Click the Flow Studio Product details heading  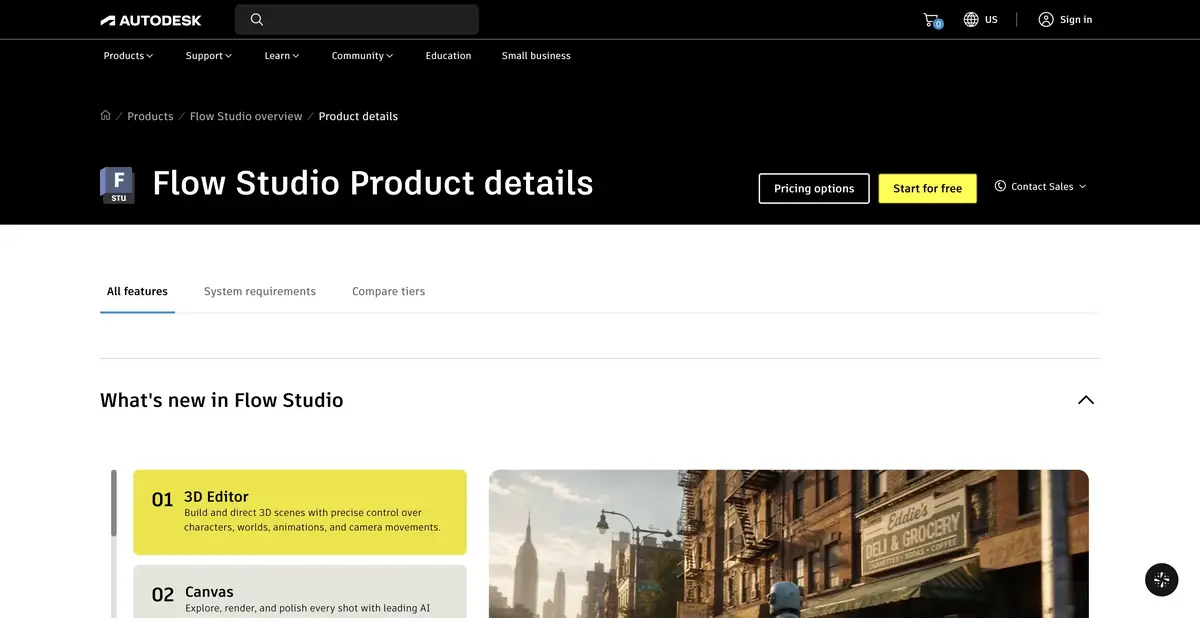373,183
